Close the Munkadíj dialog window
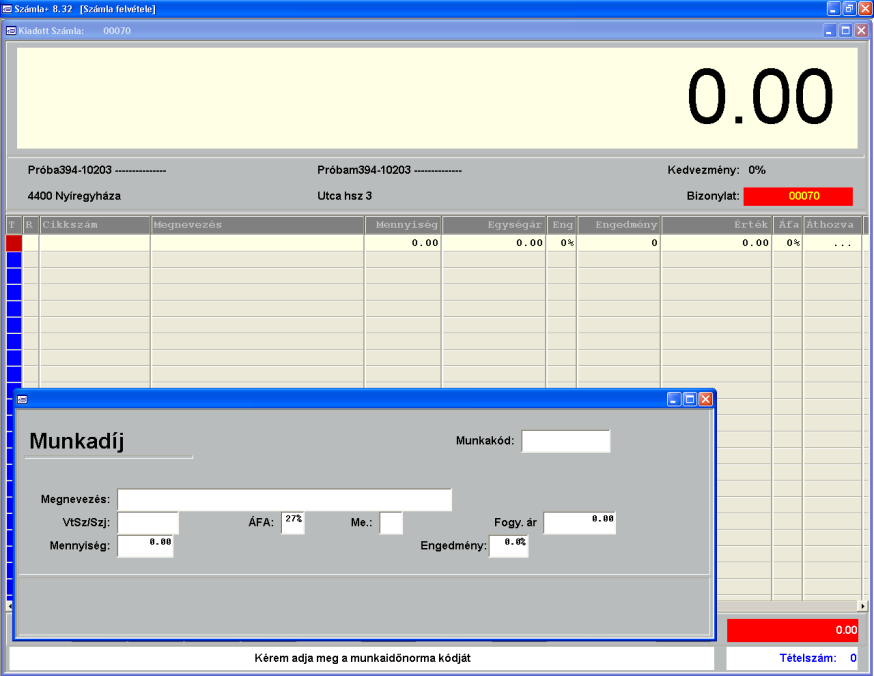 [706, 399]
